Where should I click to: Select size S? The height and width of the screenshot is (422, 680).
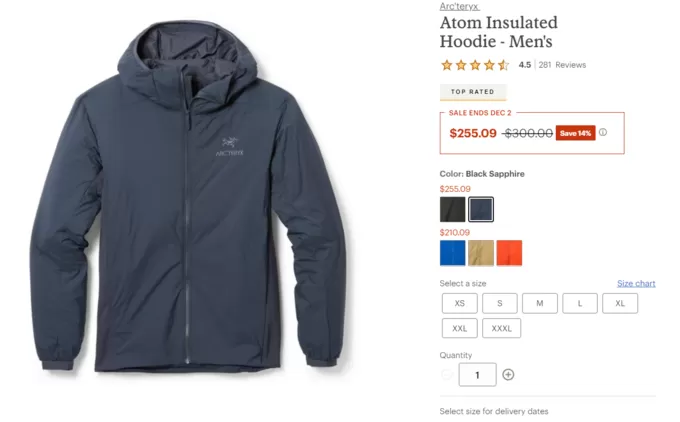[x=500, y=303]
